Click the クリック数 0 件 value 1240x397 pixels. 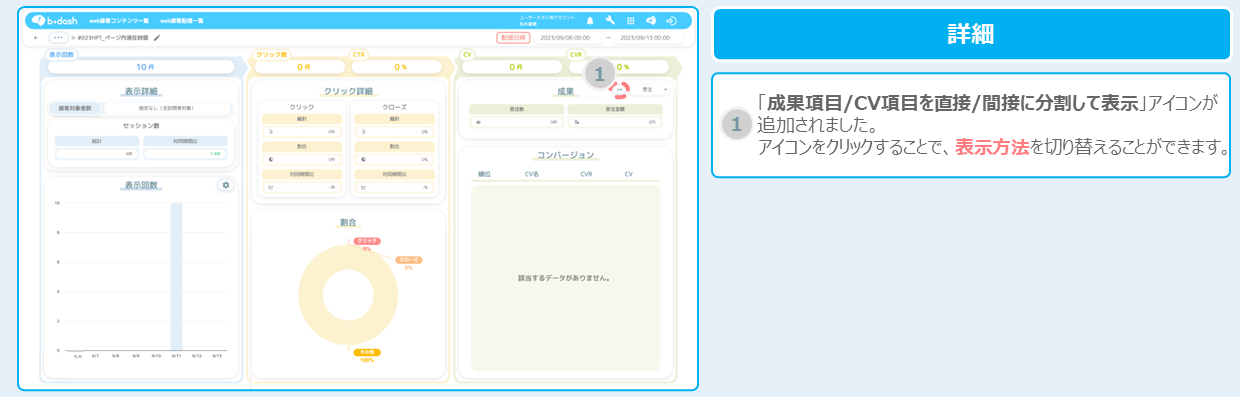click(299, 67)
